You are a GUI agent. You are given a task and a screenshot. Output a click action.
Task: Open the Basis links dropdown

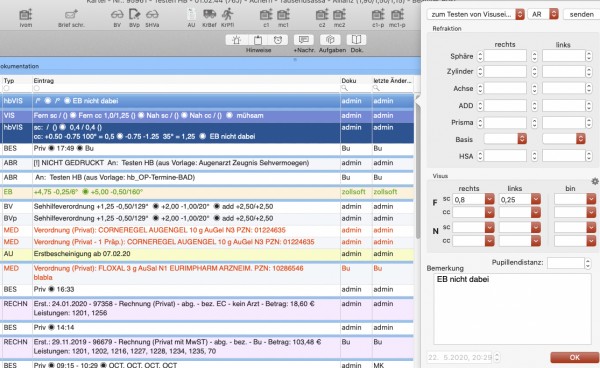coord(564,139)
